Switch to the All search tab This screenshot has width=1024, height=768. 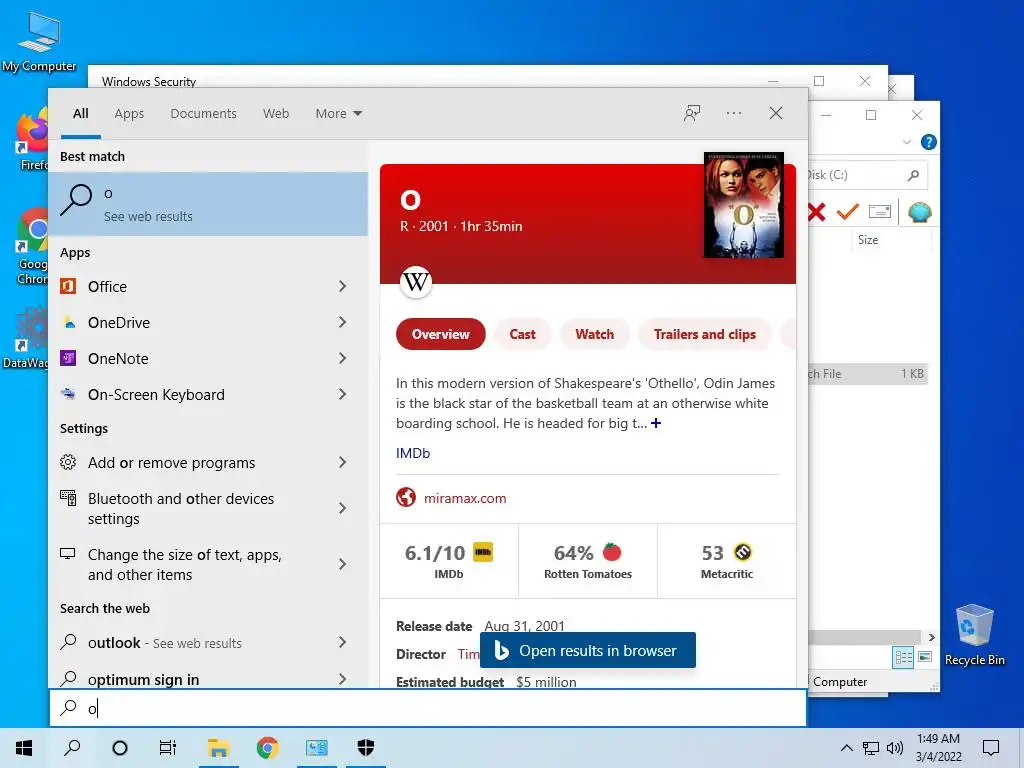tap(81, 114)
